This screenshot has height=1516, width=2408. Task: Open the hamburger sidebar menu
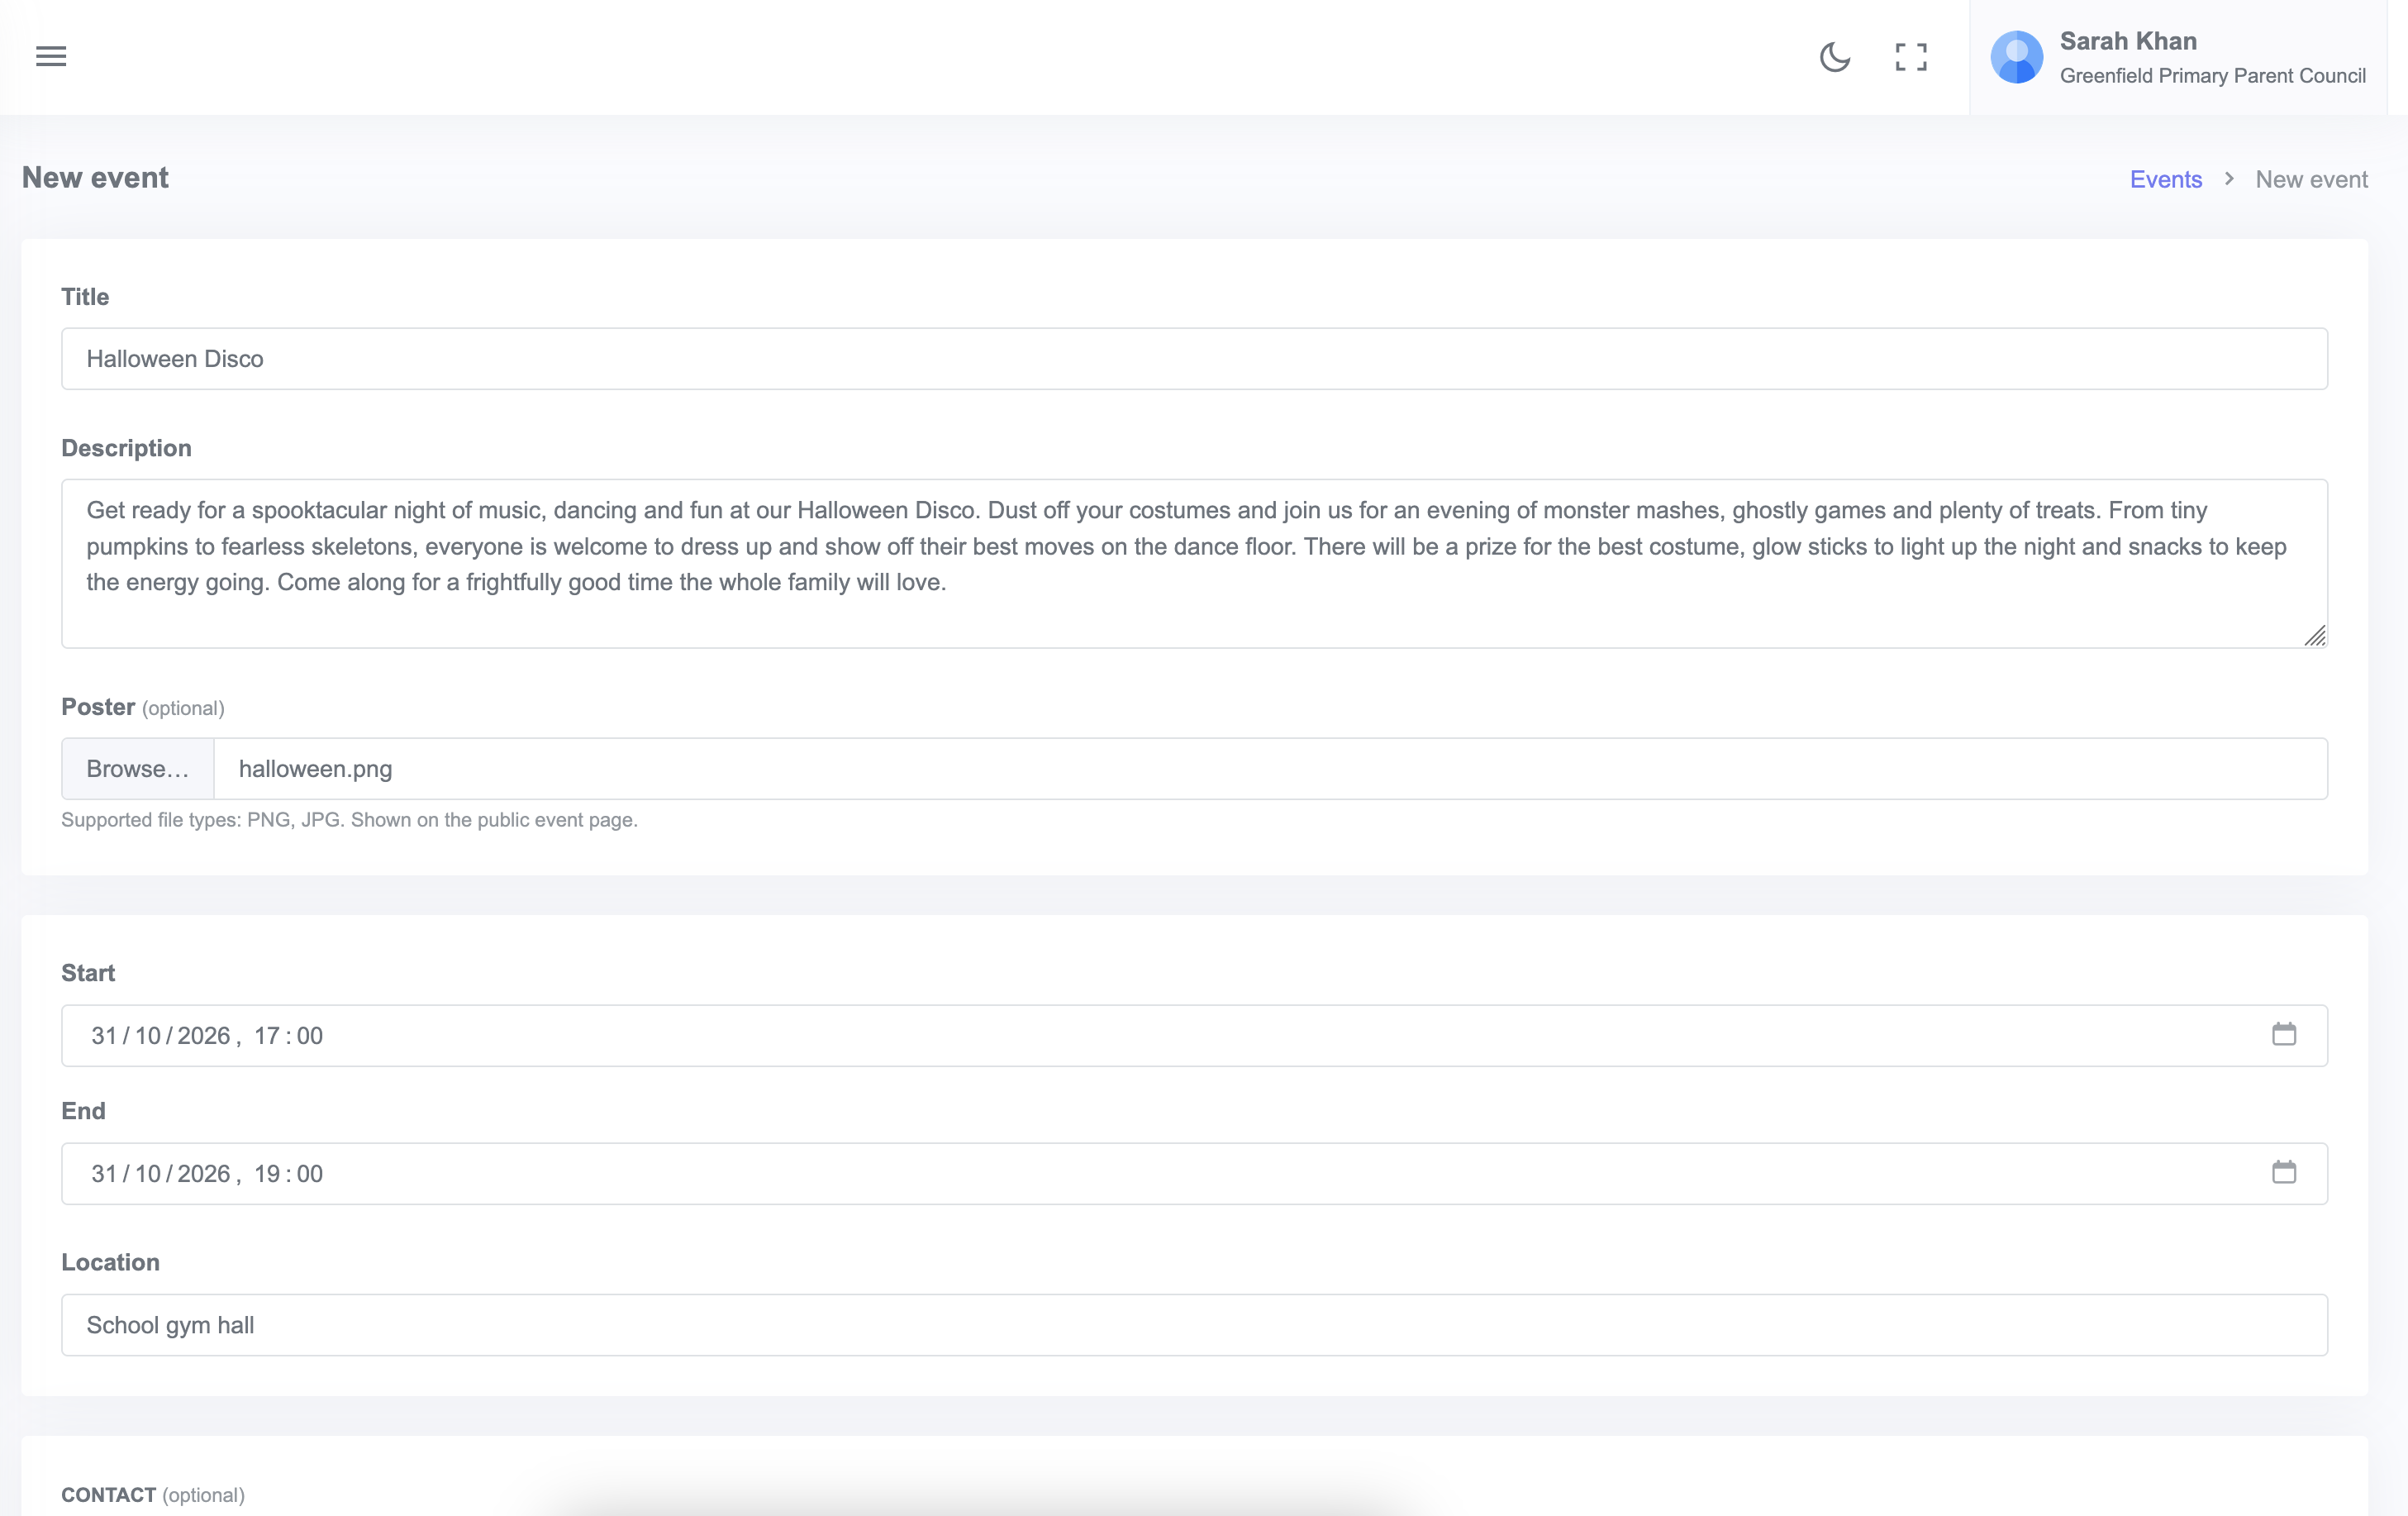pos(51,57)
